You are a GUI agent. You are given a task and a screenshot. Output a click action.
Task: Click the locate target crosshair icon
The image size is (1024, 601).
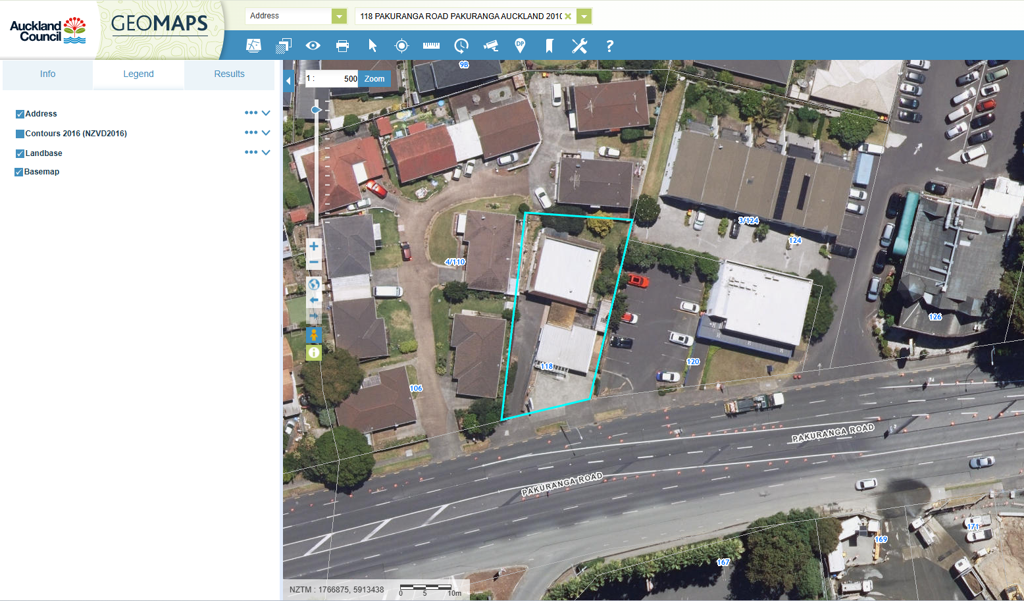point(402,46)
